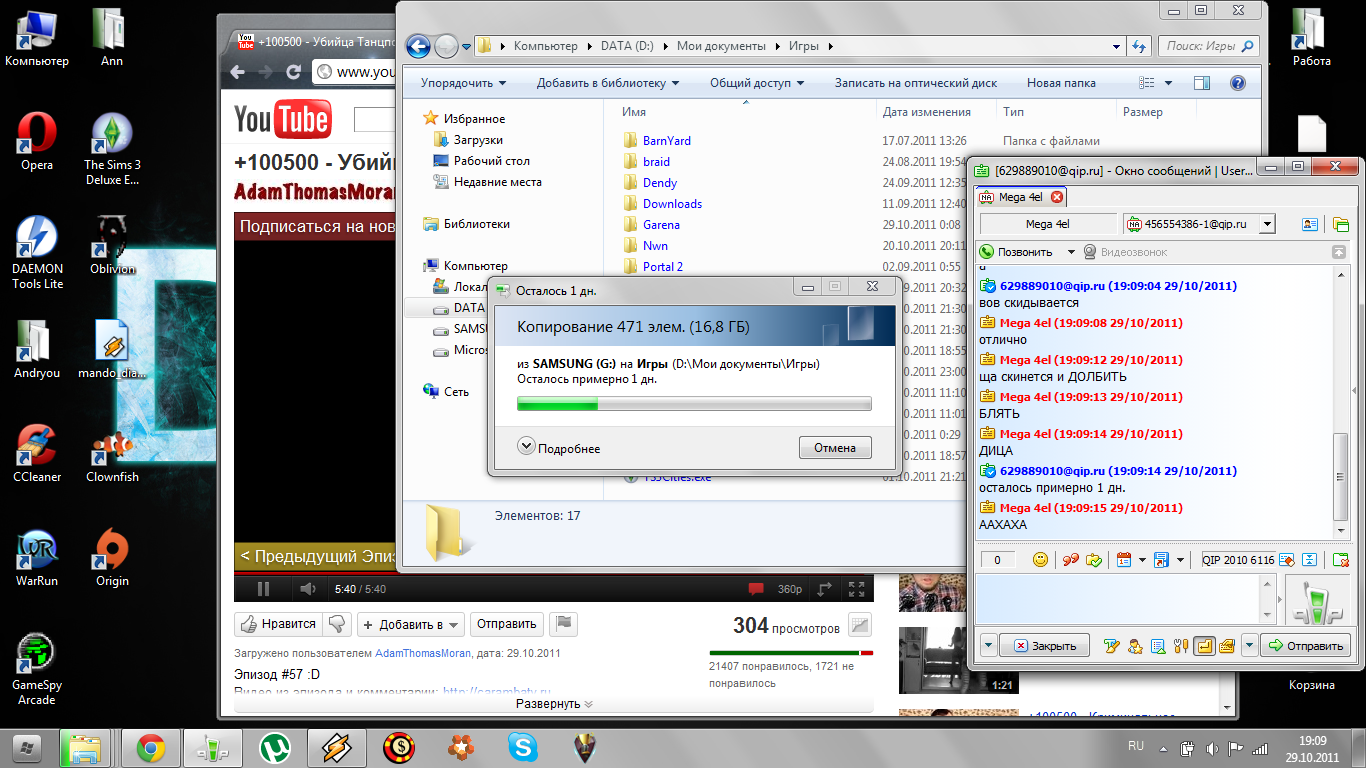Open Opera desktop shortcut
Screen dimensions: 1366x768
[x=37, y=143]
